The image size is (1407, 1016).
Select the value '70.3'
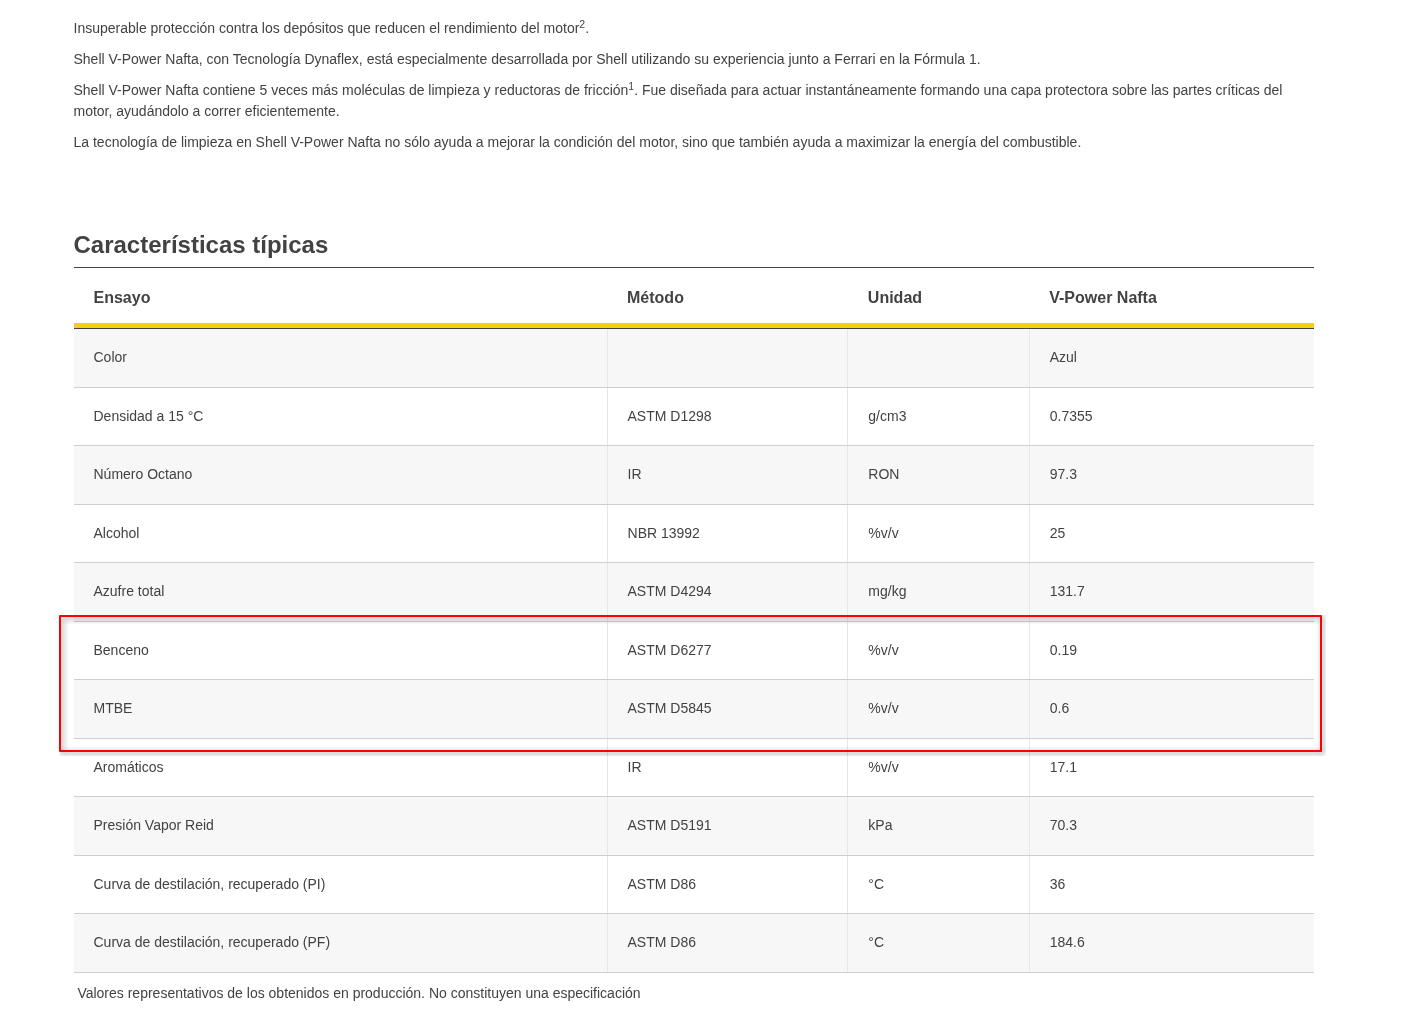[1063, 825]
